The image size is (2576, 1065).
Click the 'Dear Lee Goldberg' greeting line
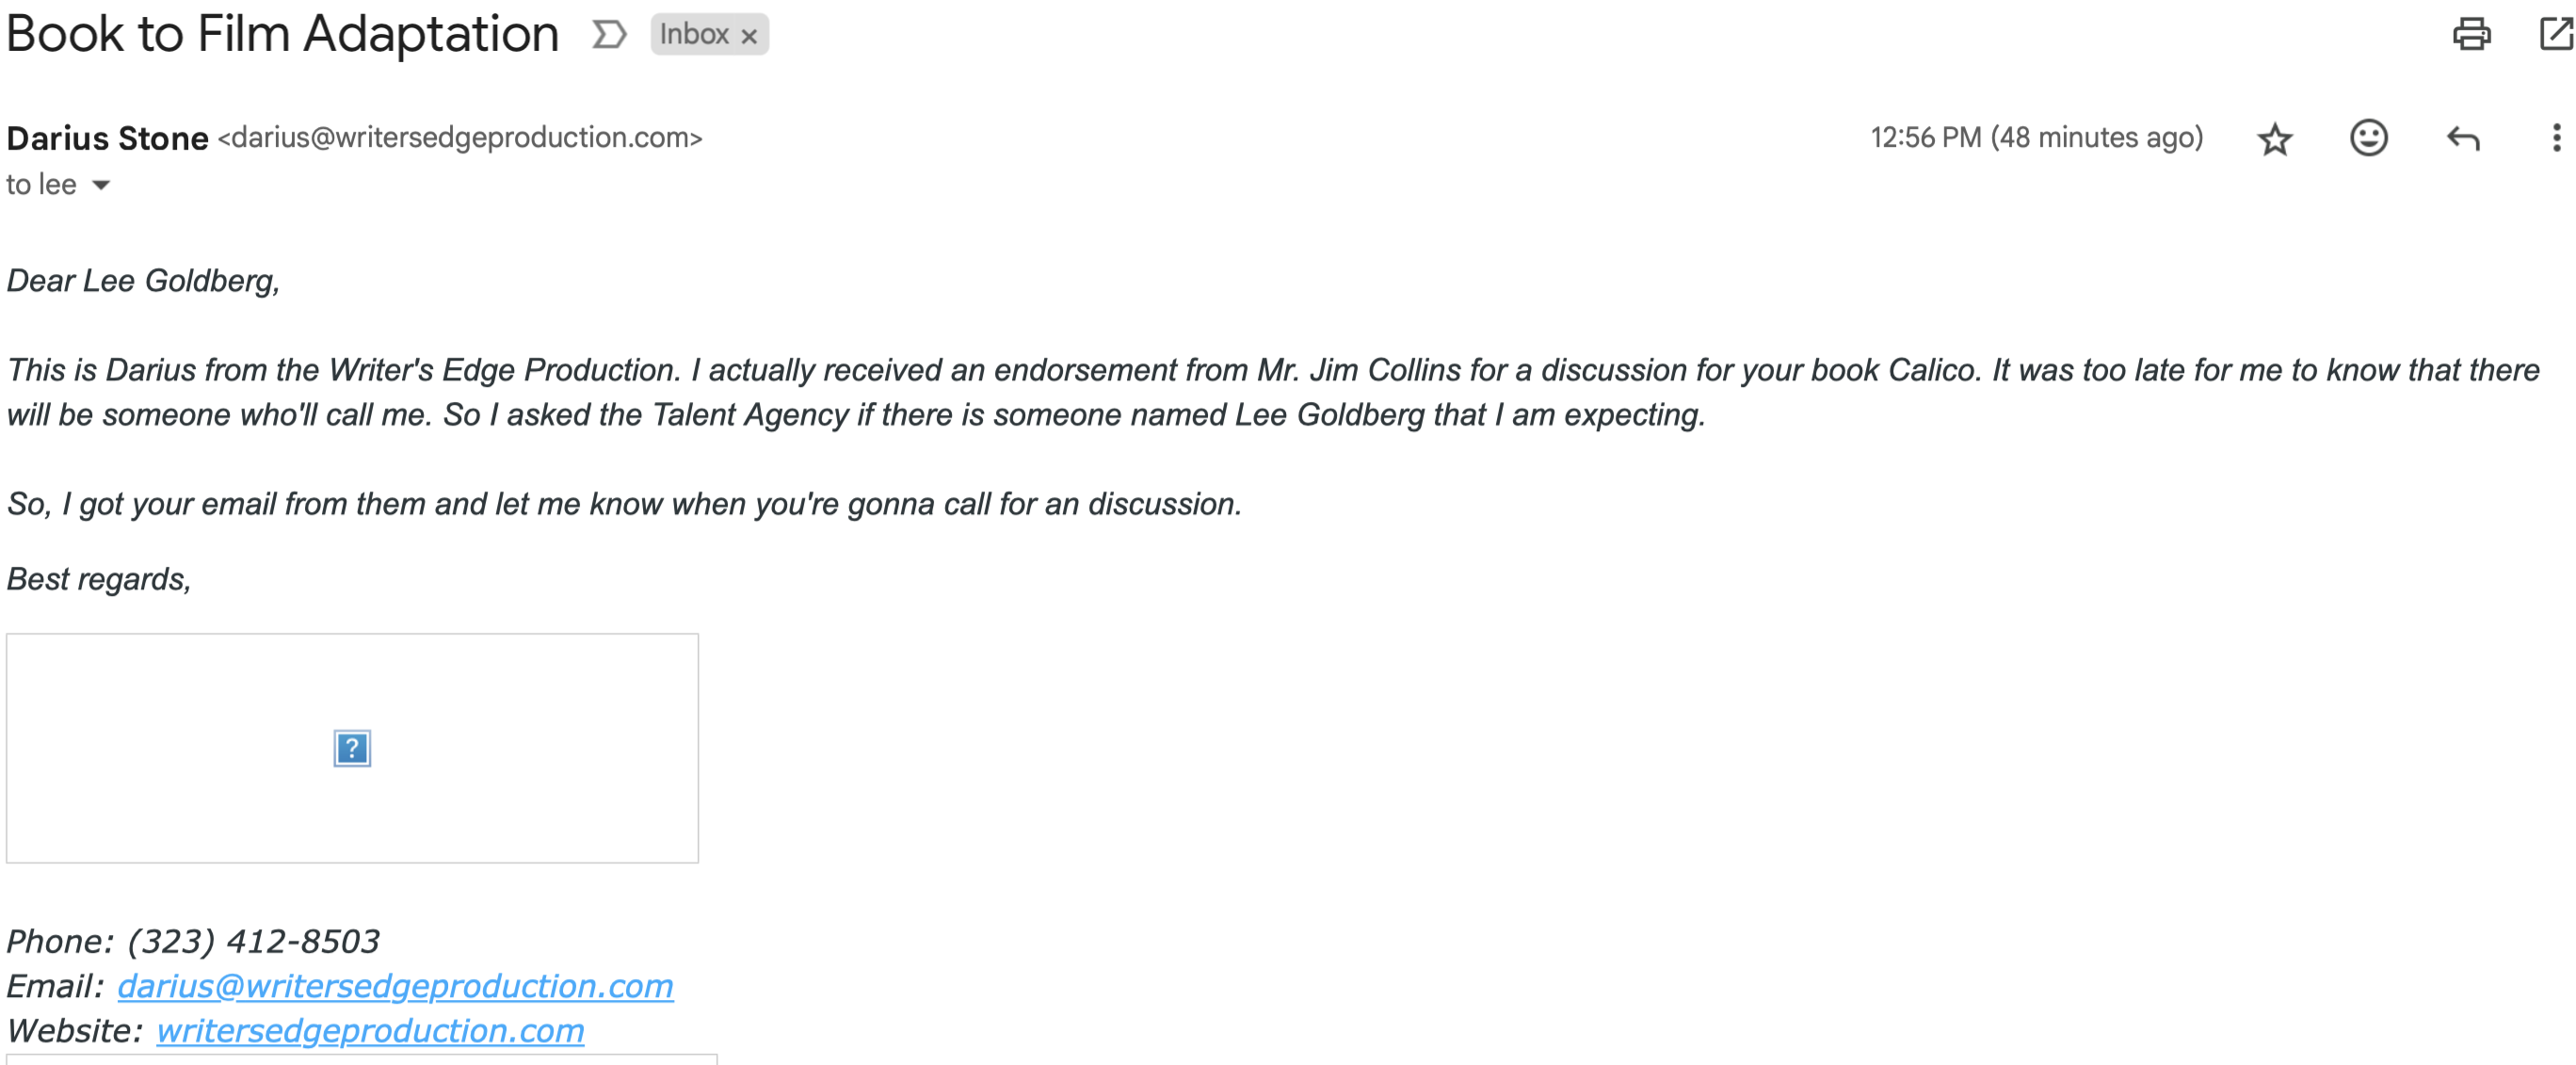[143, 281]
